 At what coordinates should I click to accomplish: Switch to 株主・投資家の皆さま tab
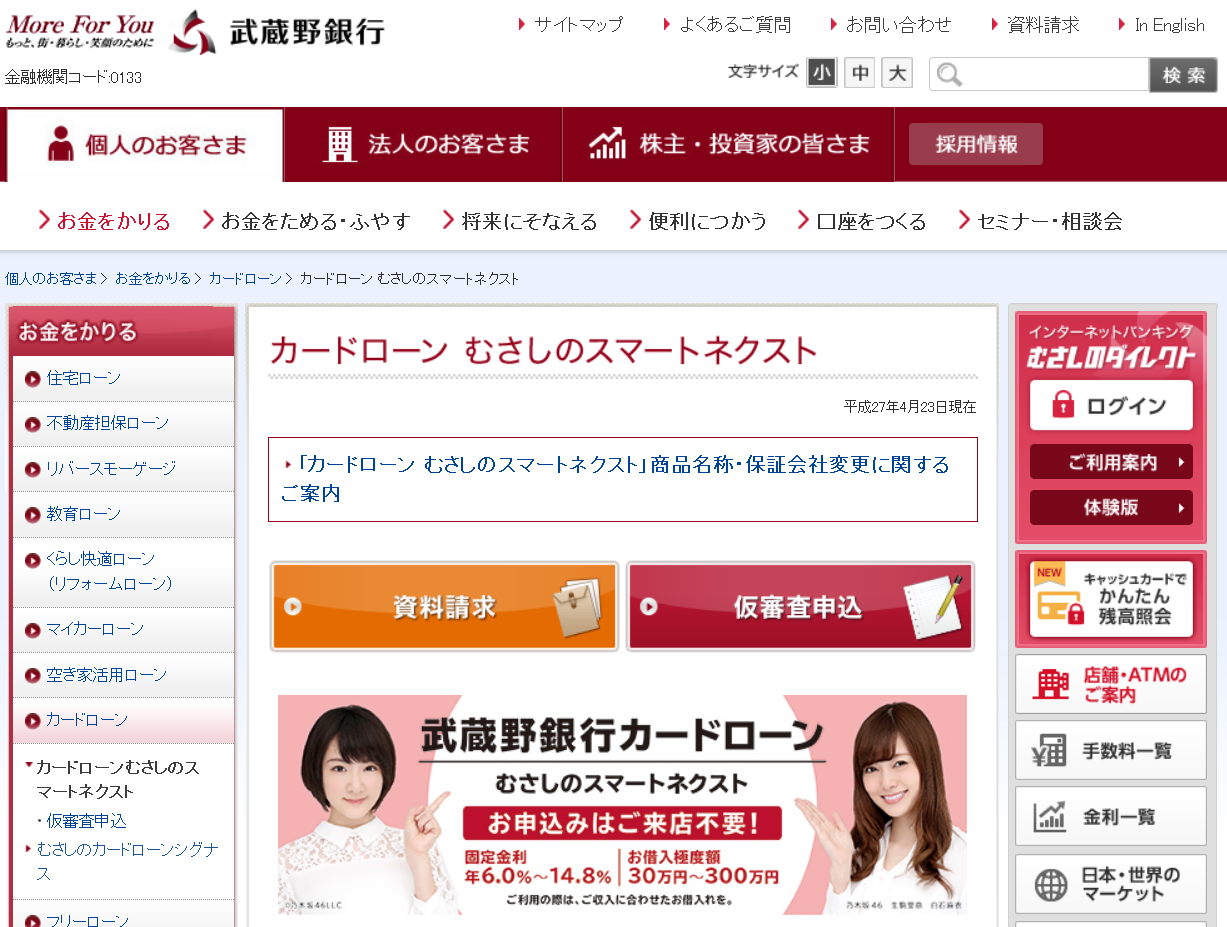(x=730, y=145)
